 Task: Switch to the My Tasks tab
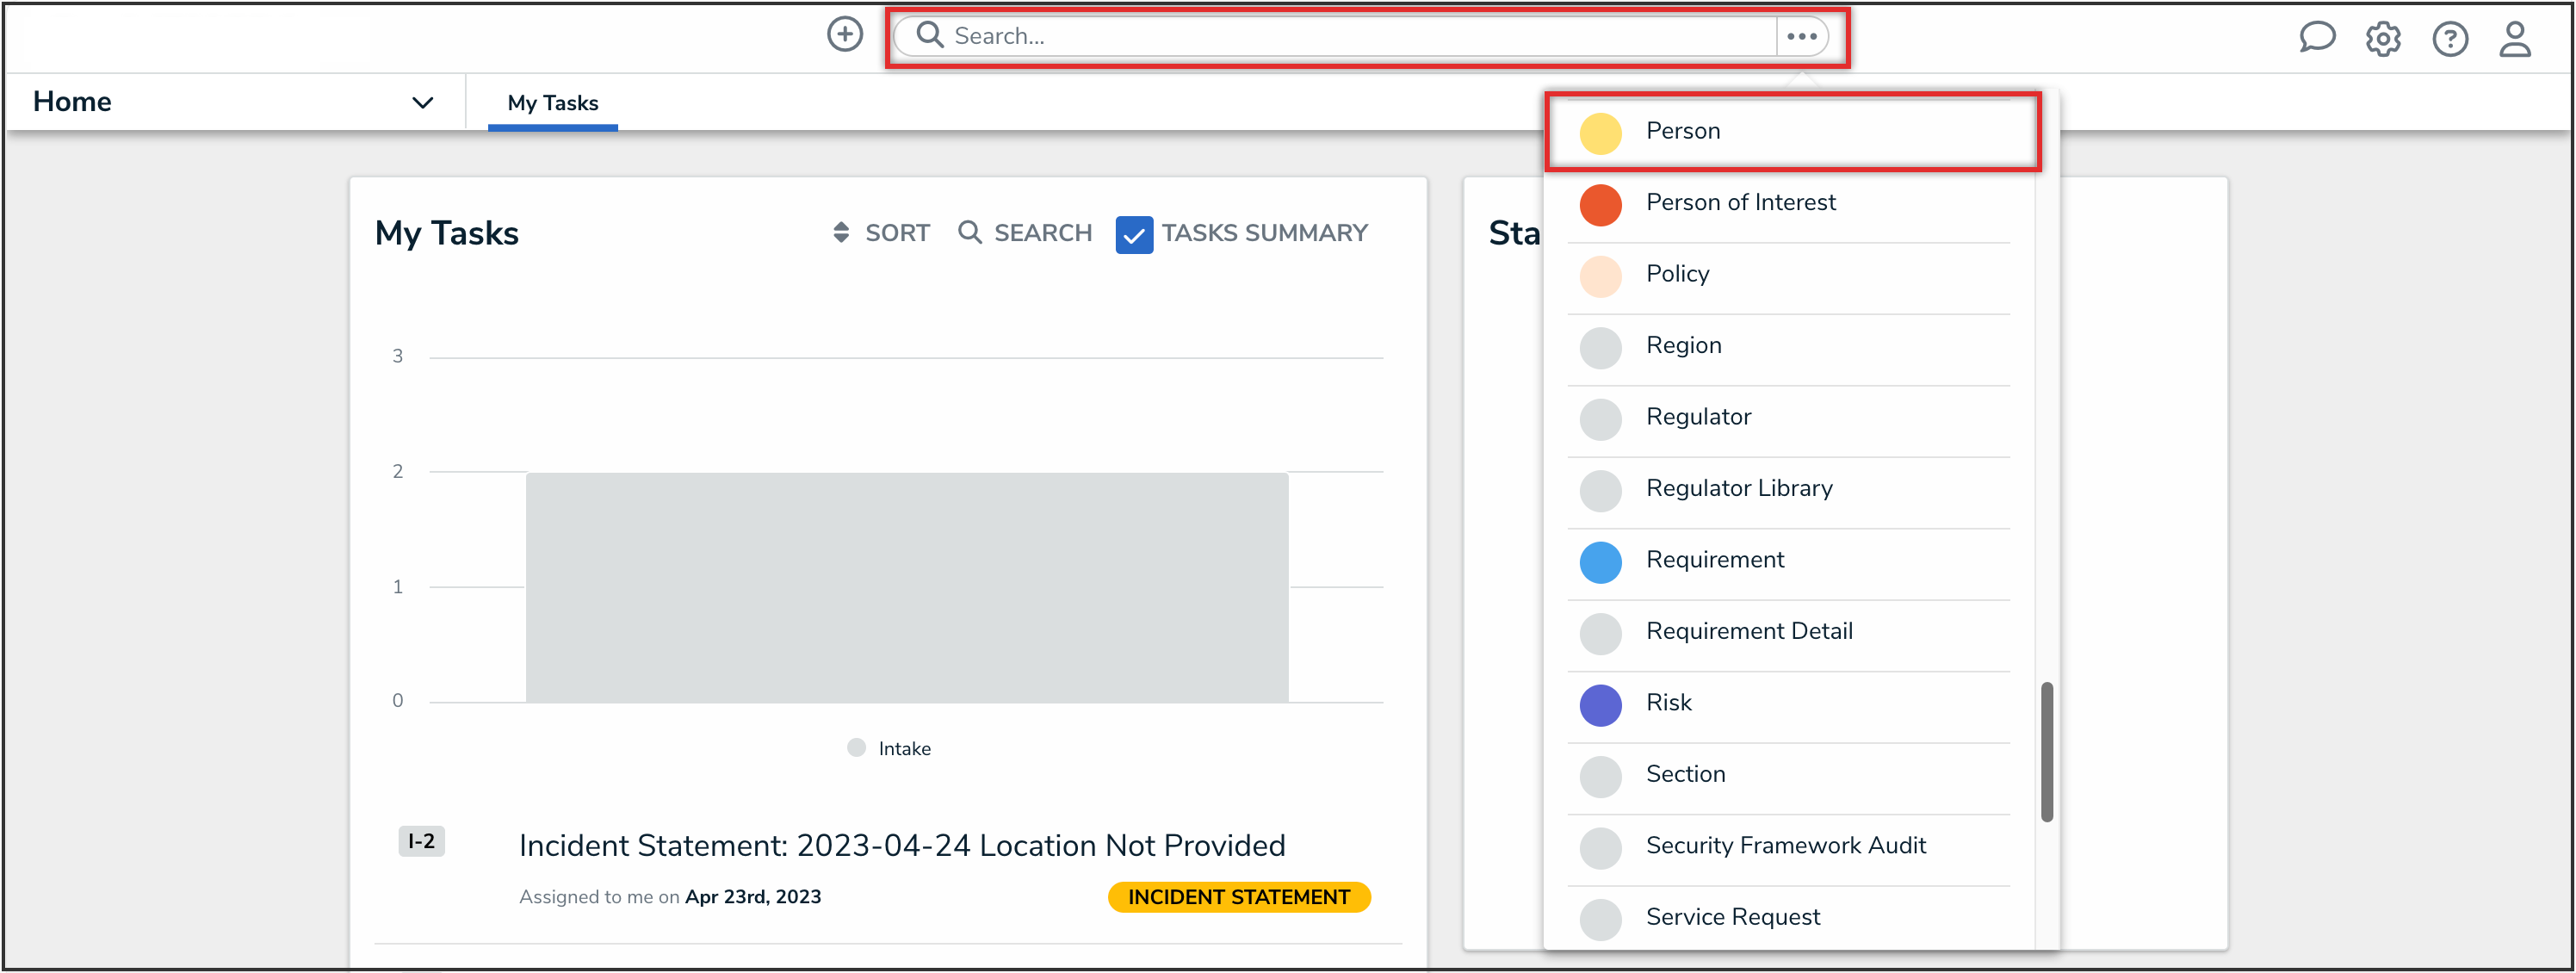[552, 102]
